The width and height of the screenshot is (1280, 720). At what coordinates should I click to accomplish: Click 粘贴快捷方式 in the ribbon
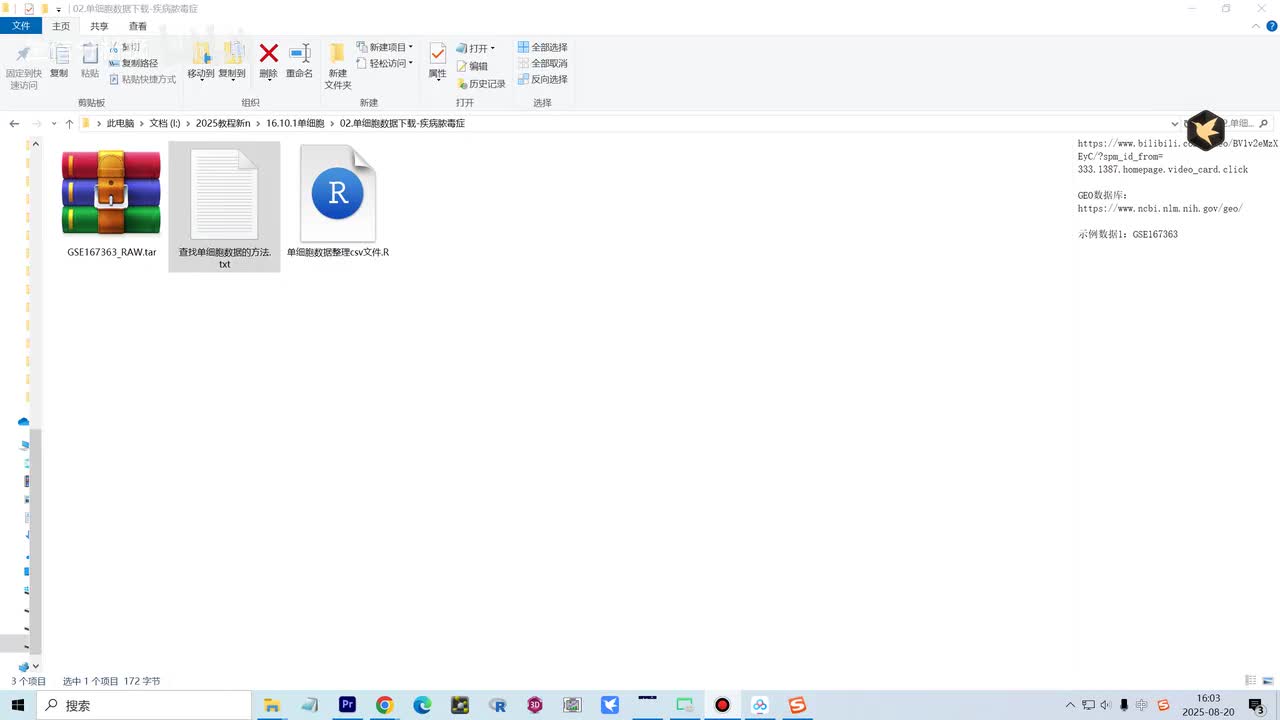(x=142, y=79)
